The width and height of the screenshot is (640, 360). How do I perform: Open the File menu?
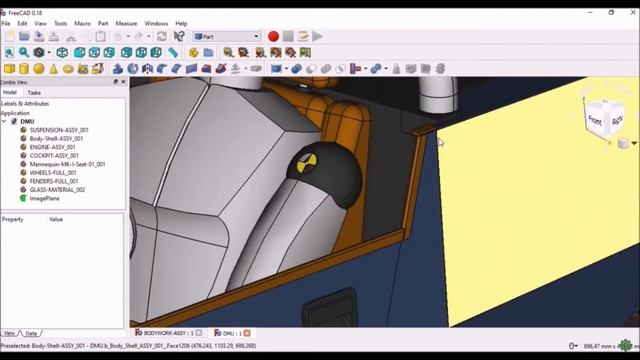6,24
